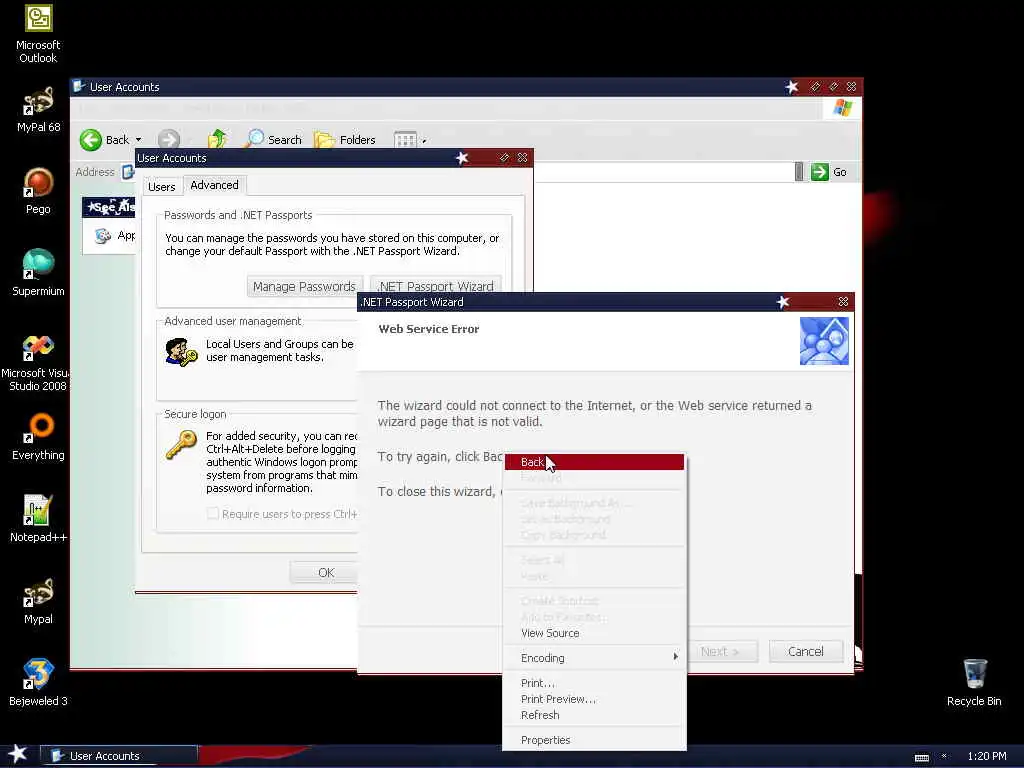The width and height of the screenshot is (1024, 768).
Task: Click the Views toolbar icon
Action: [405, 140]
